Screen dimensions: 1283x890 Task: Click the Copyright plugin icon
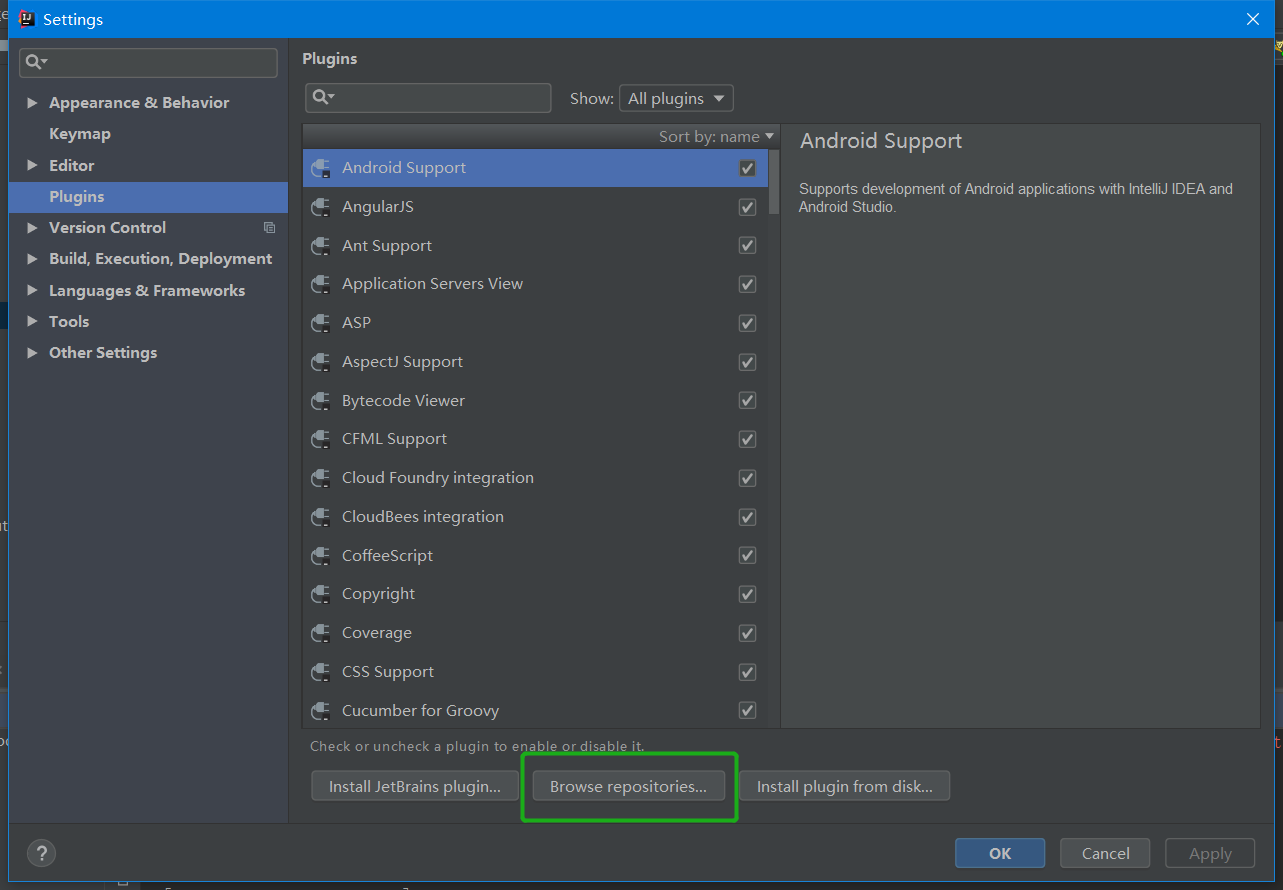click(x=321, y=594)
